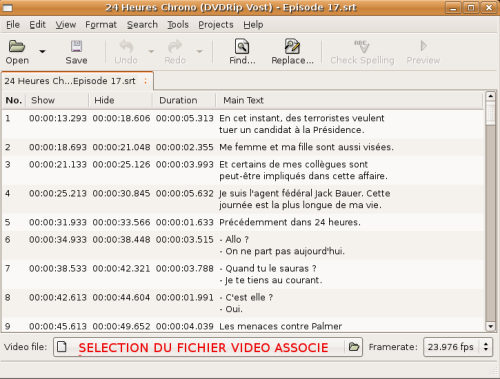Close the document tab with its orange button
This screenshot has height=379, width=500.
[146, 81]
